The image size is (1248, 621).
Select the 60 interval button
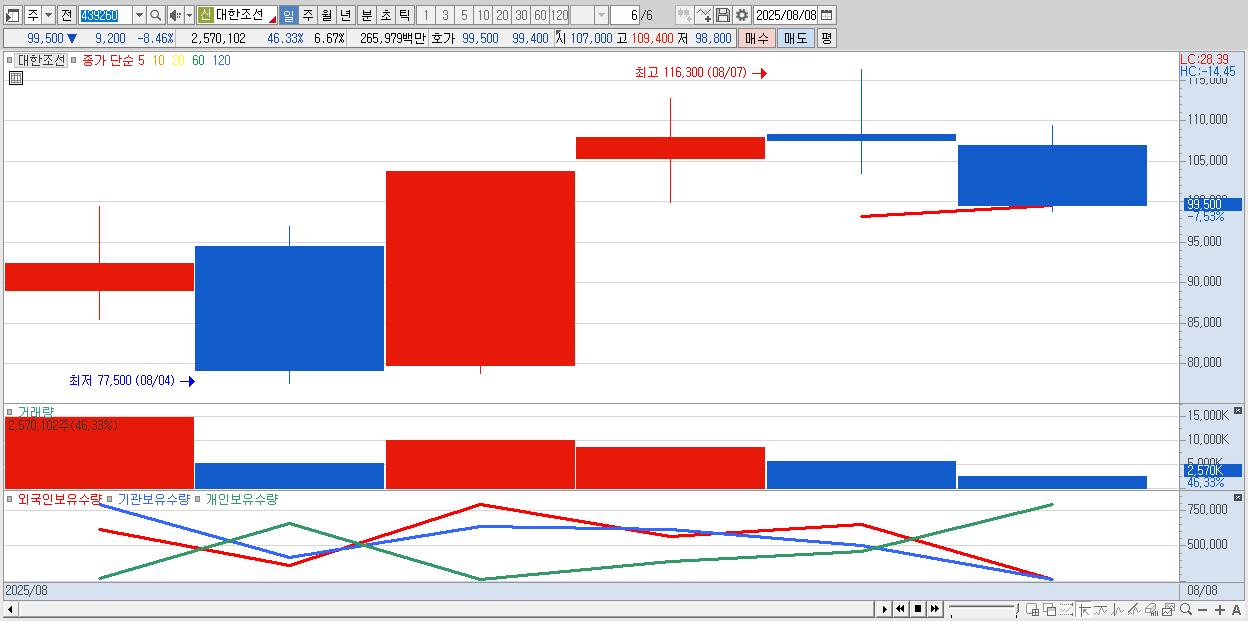[x=540, y=15]
